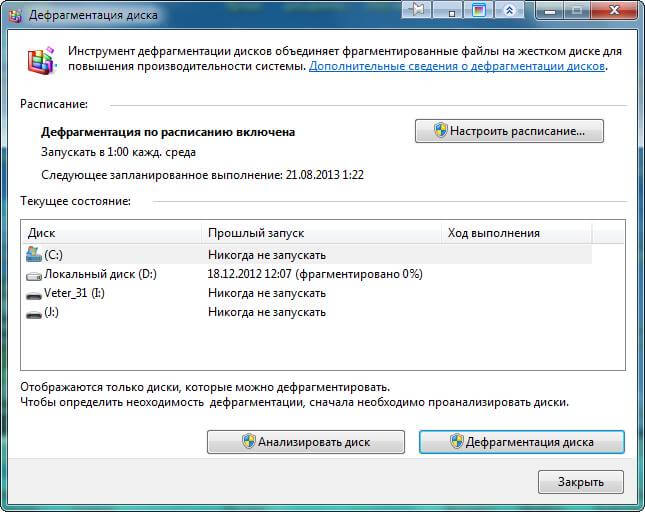Click the Анализировать диск button
Screen dimensions: 645x512
point(306,442)
